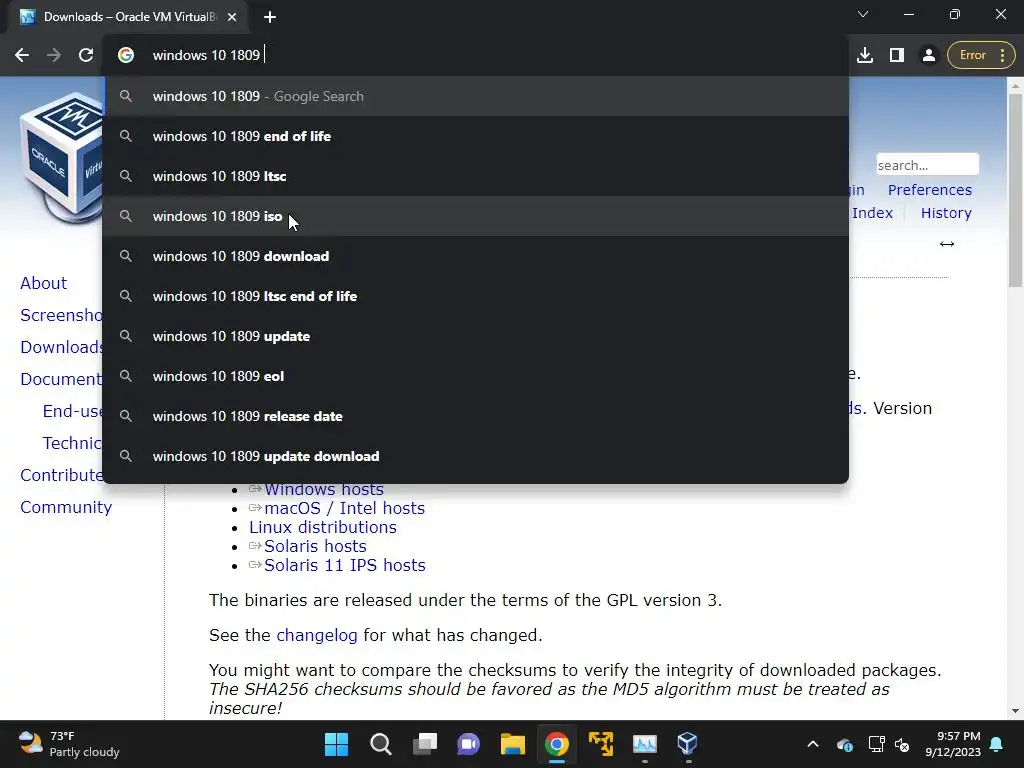
Task: Open the Windows Start menu
Action: click(336, 744)
